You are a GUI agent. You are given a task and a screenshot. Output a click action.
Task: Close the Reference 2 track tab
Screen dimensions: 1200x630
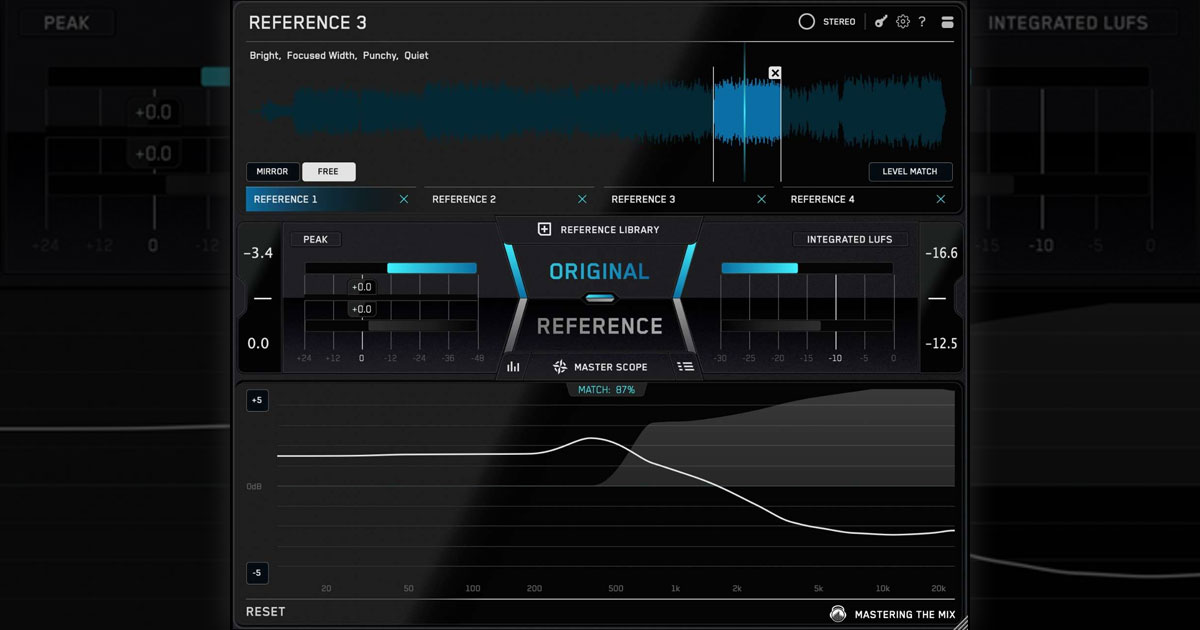[583, 199]
